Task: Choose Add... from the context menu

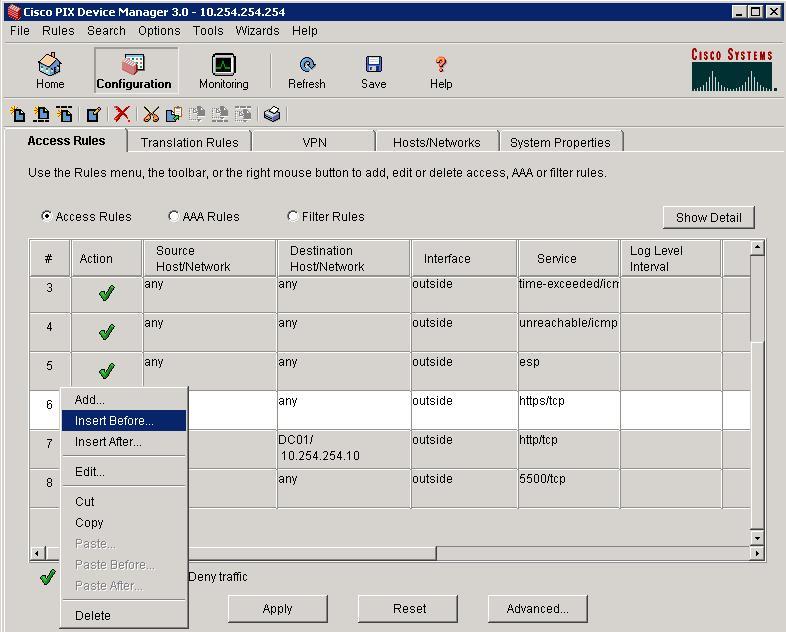Action: 124,400
